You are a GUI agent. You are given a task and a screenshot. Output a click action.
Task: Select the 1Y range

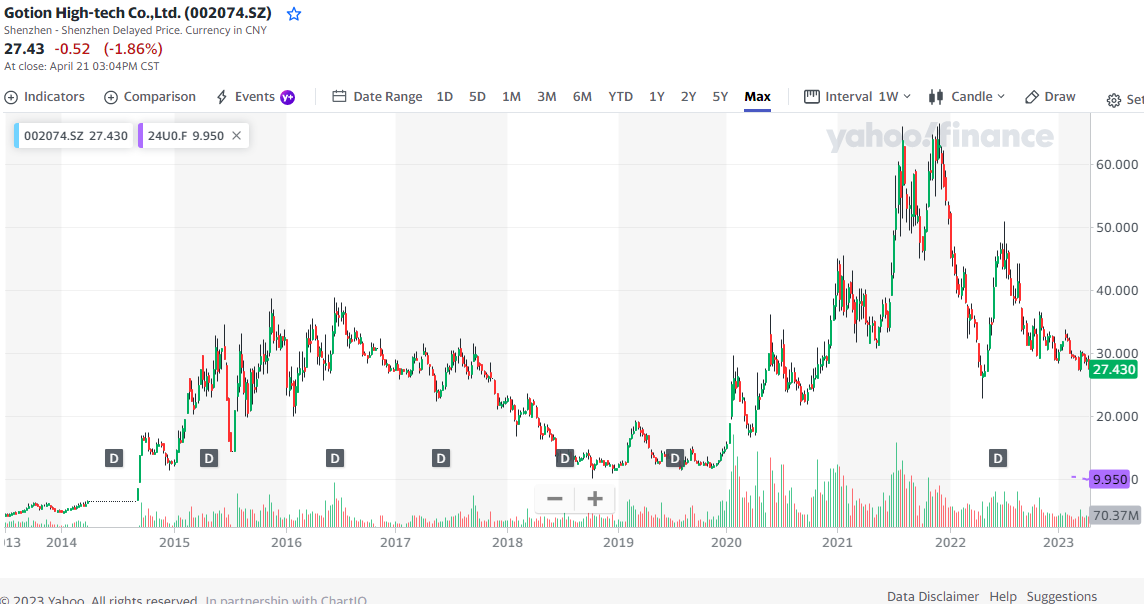point(657,96)
